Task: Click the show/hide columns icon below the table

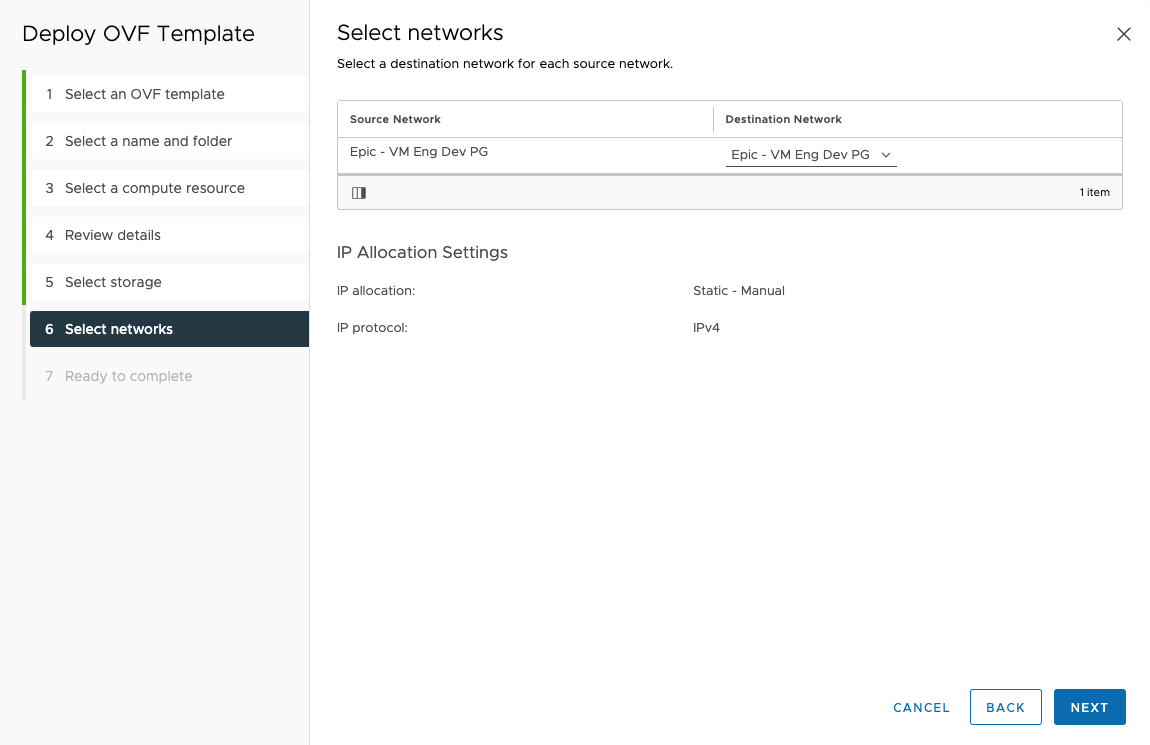Action: click(x=359, y=193)
